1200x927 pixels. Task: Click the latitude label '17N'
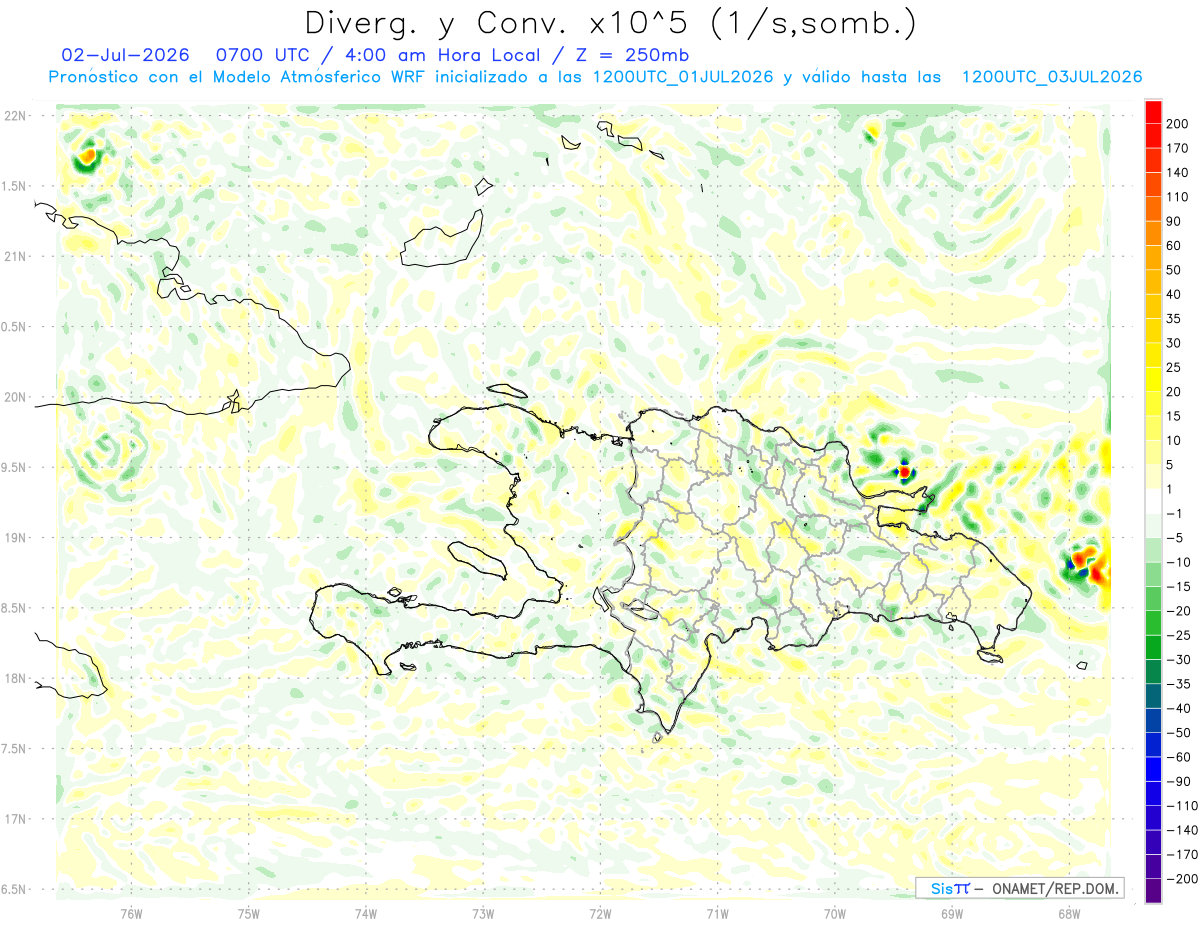[x=17, y=819]
